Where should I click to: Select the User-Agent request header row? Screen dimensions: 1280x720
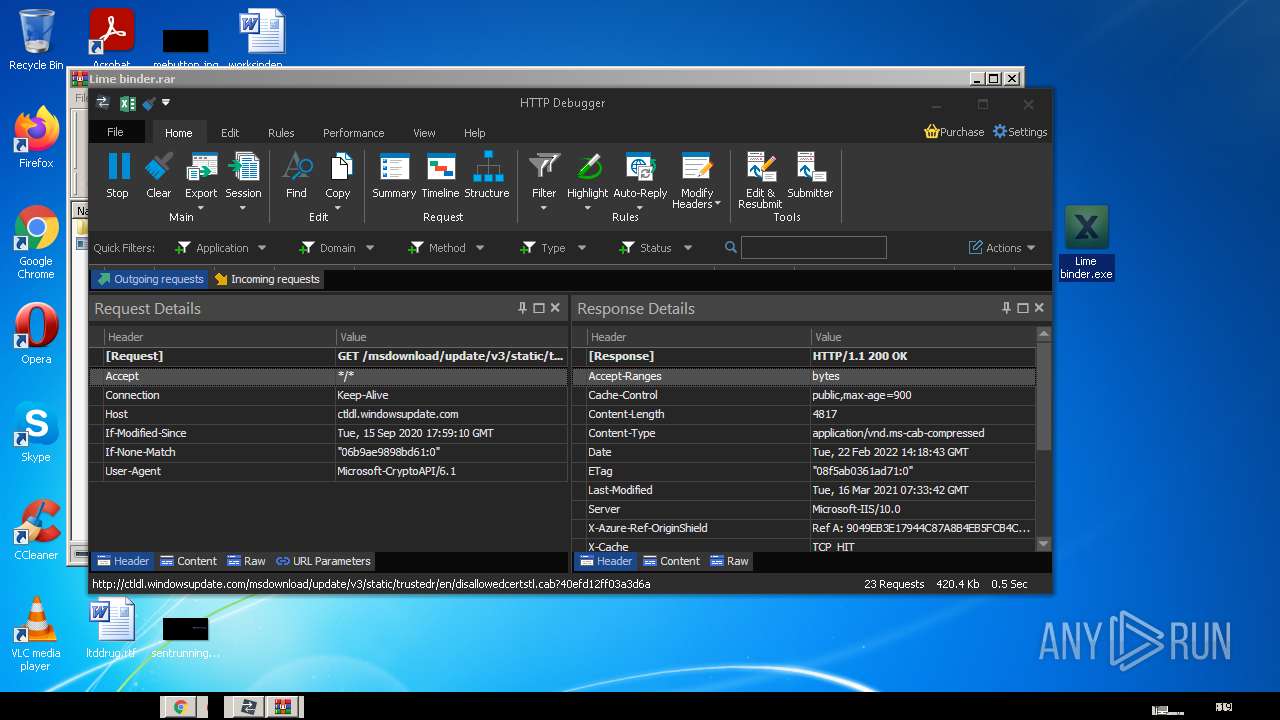coord(329,471)
